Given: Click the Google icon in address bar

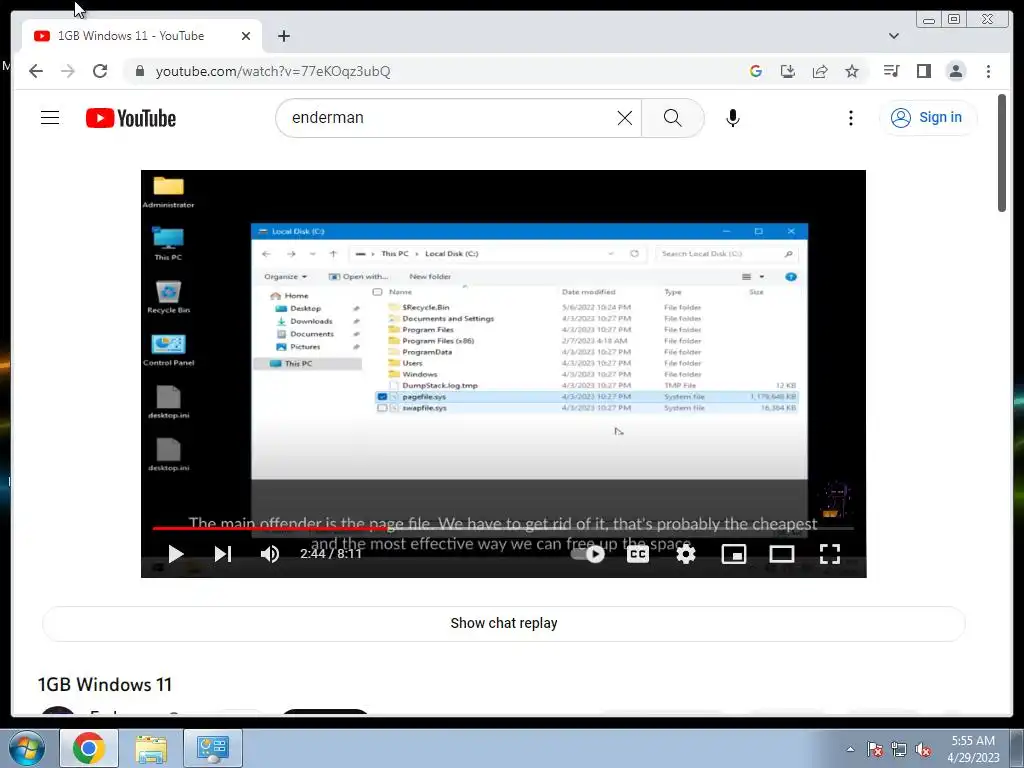Looking at the screenshot, I should click(x=756, y=71).
